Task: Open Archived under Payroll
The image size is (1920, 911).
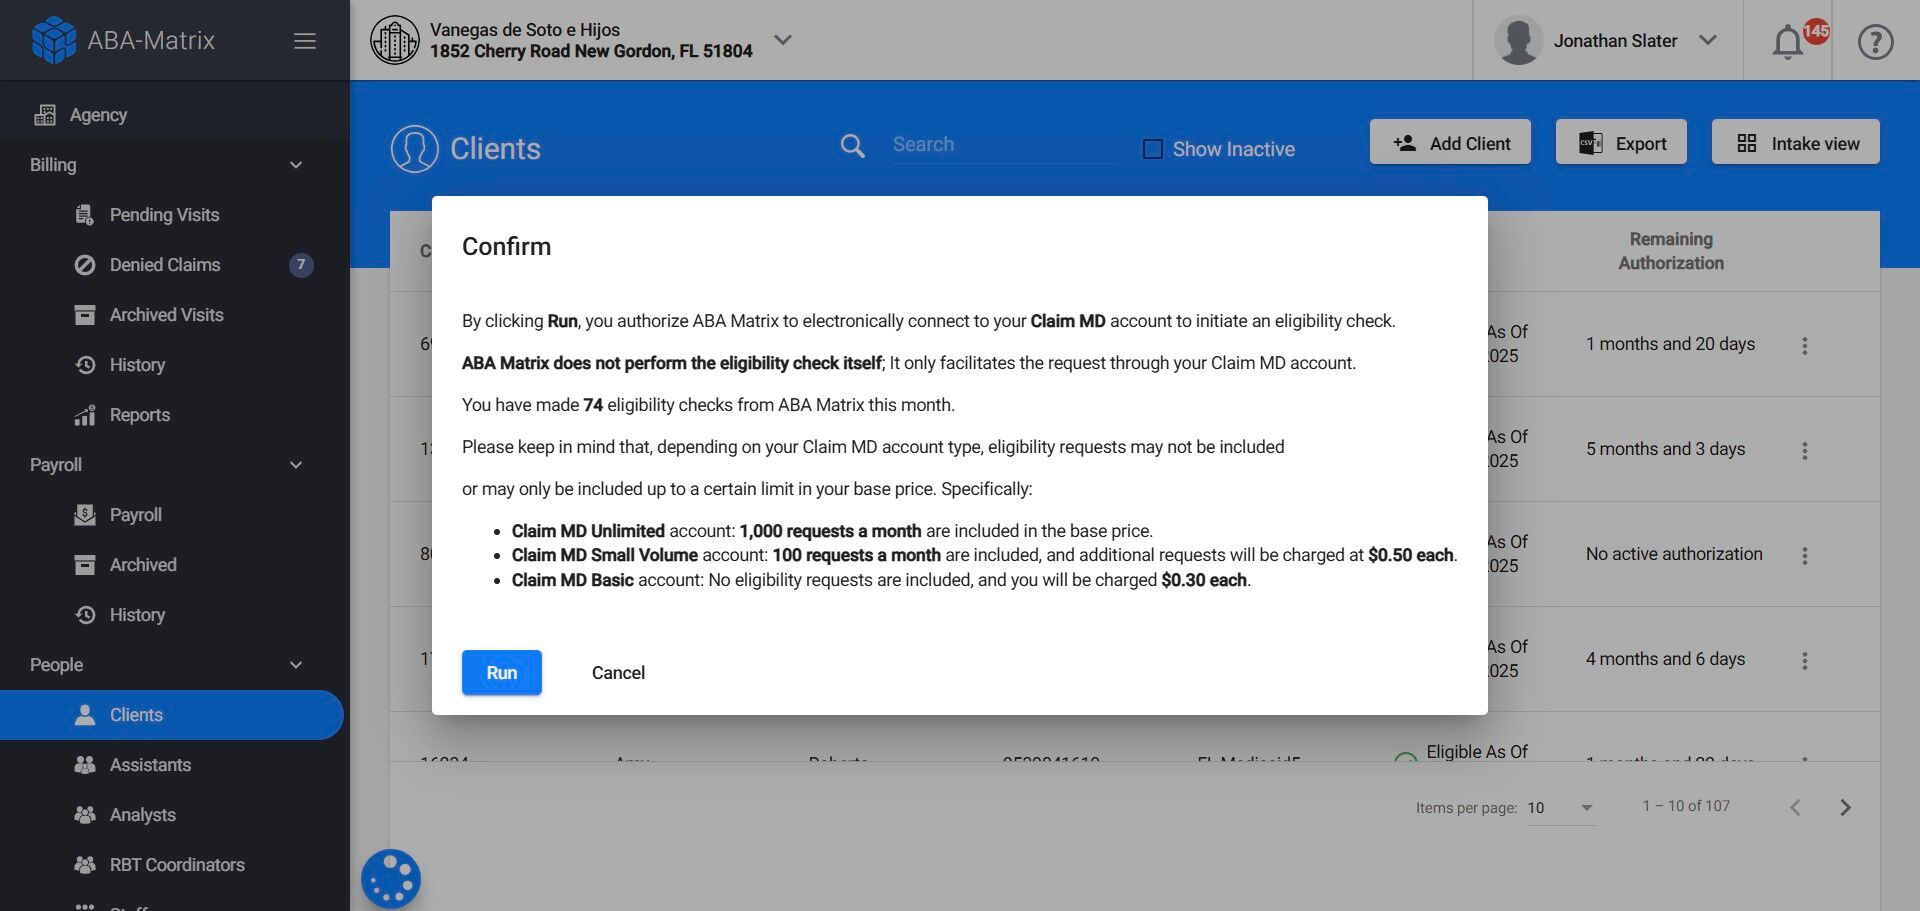Action: click(x=143, y=565)
